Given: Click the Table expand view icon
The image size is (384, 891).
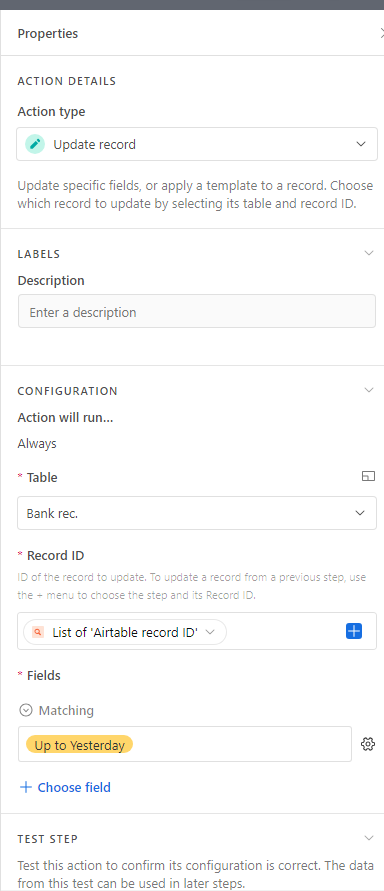Looking at the screenshot, I should click(369, 476).
